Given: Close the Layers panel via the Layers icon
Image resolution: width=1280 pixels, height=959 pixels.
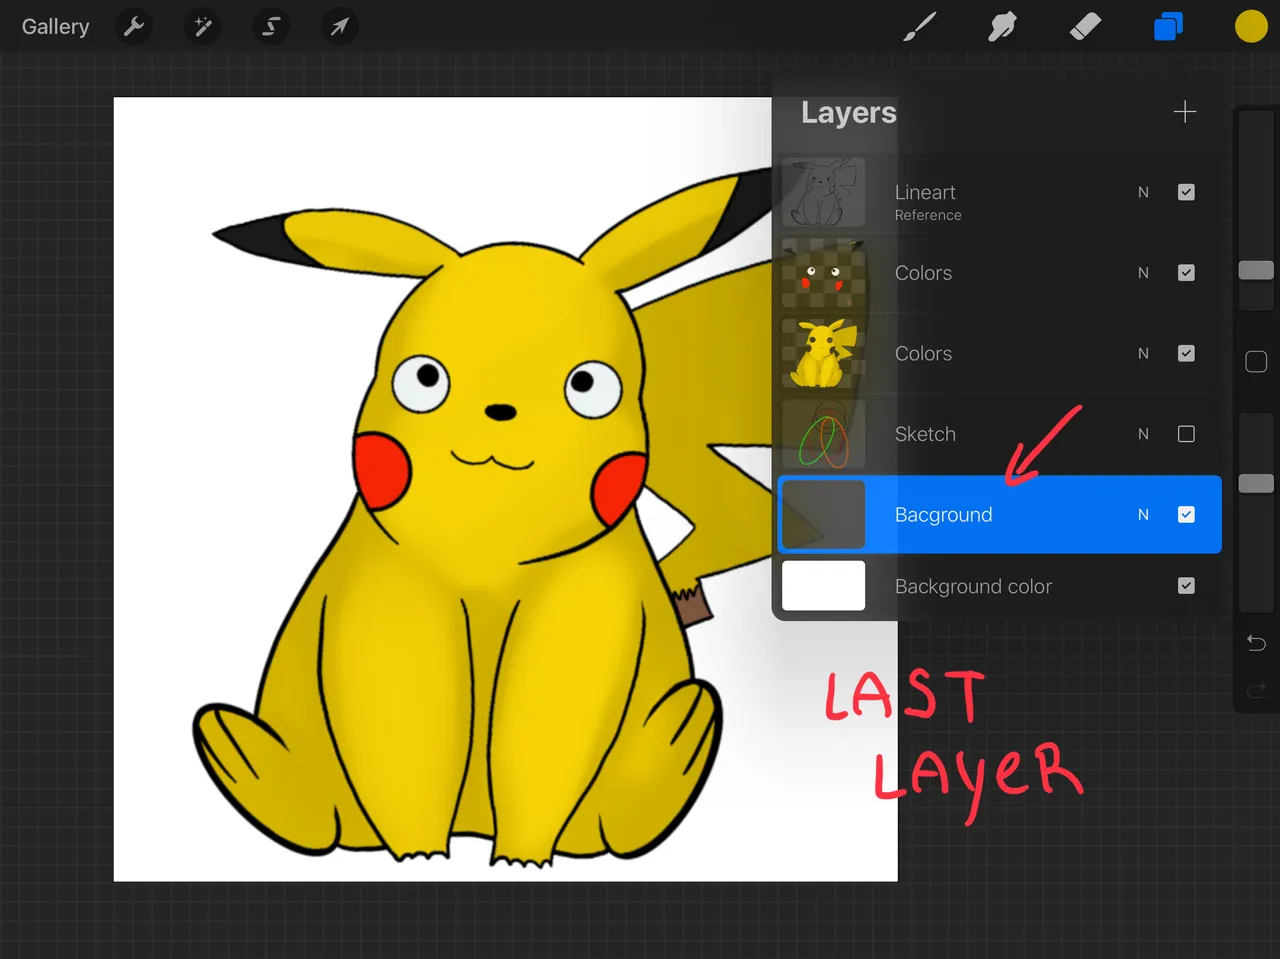Looking at the screenshot, I should click(x=1168, y=27).
